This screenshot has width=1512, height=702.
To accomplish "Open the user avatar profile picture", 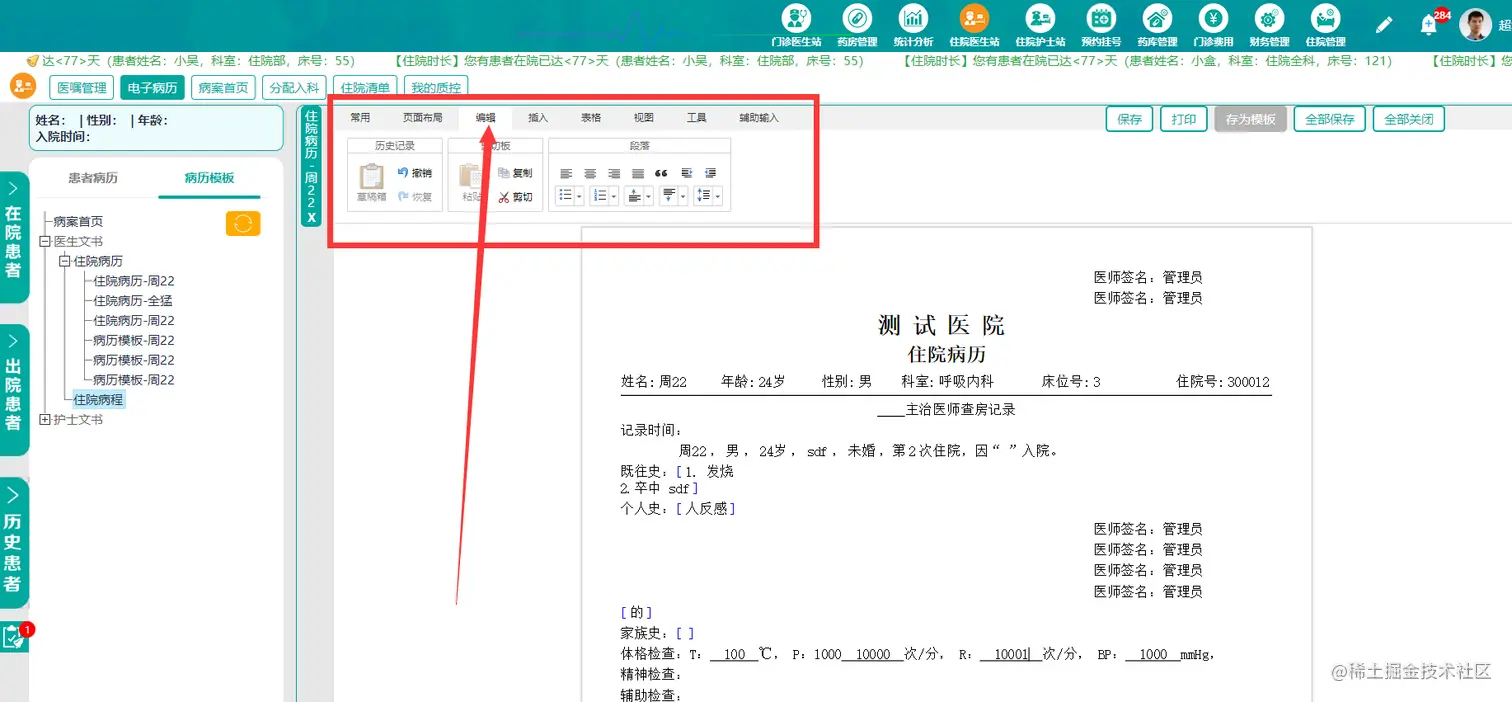I will tap(1475, 25).
